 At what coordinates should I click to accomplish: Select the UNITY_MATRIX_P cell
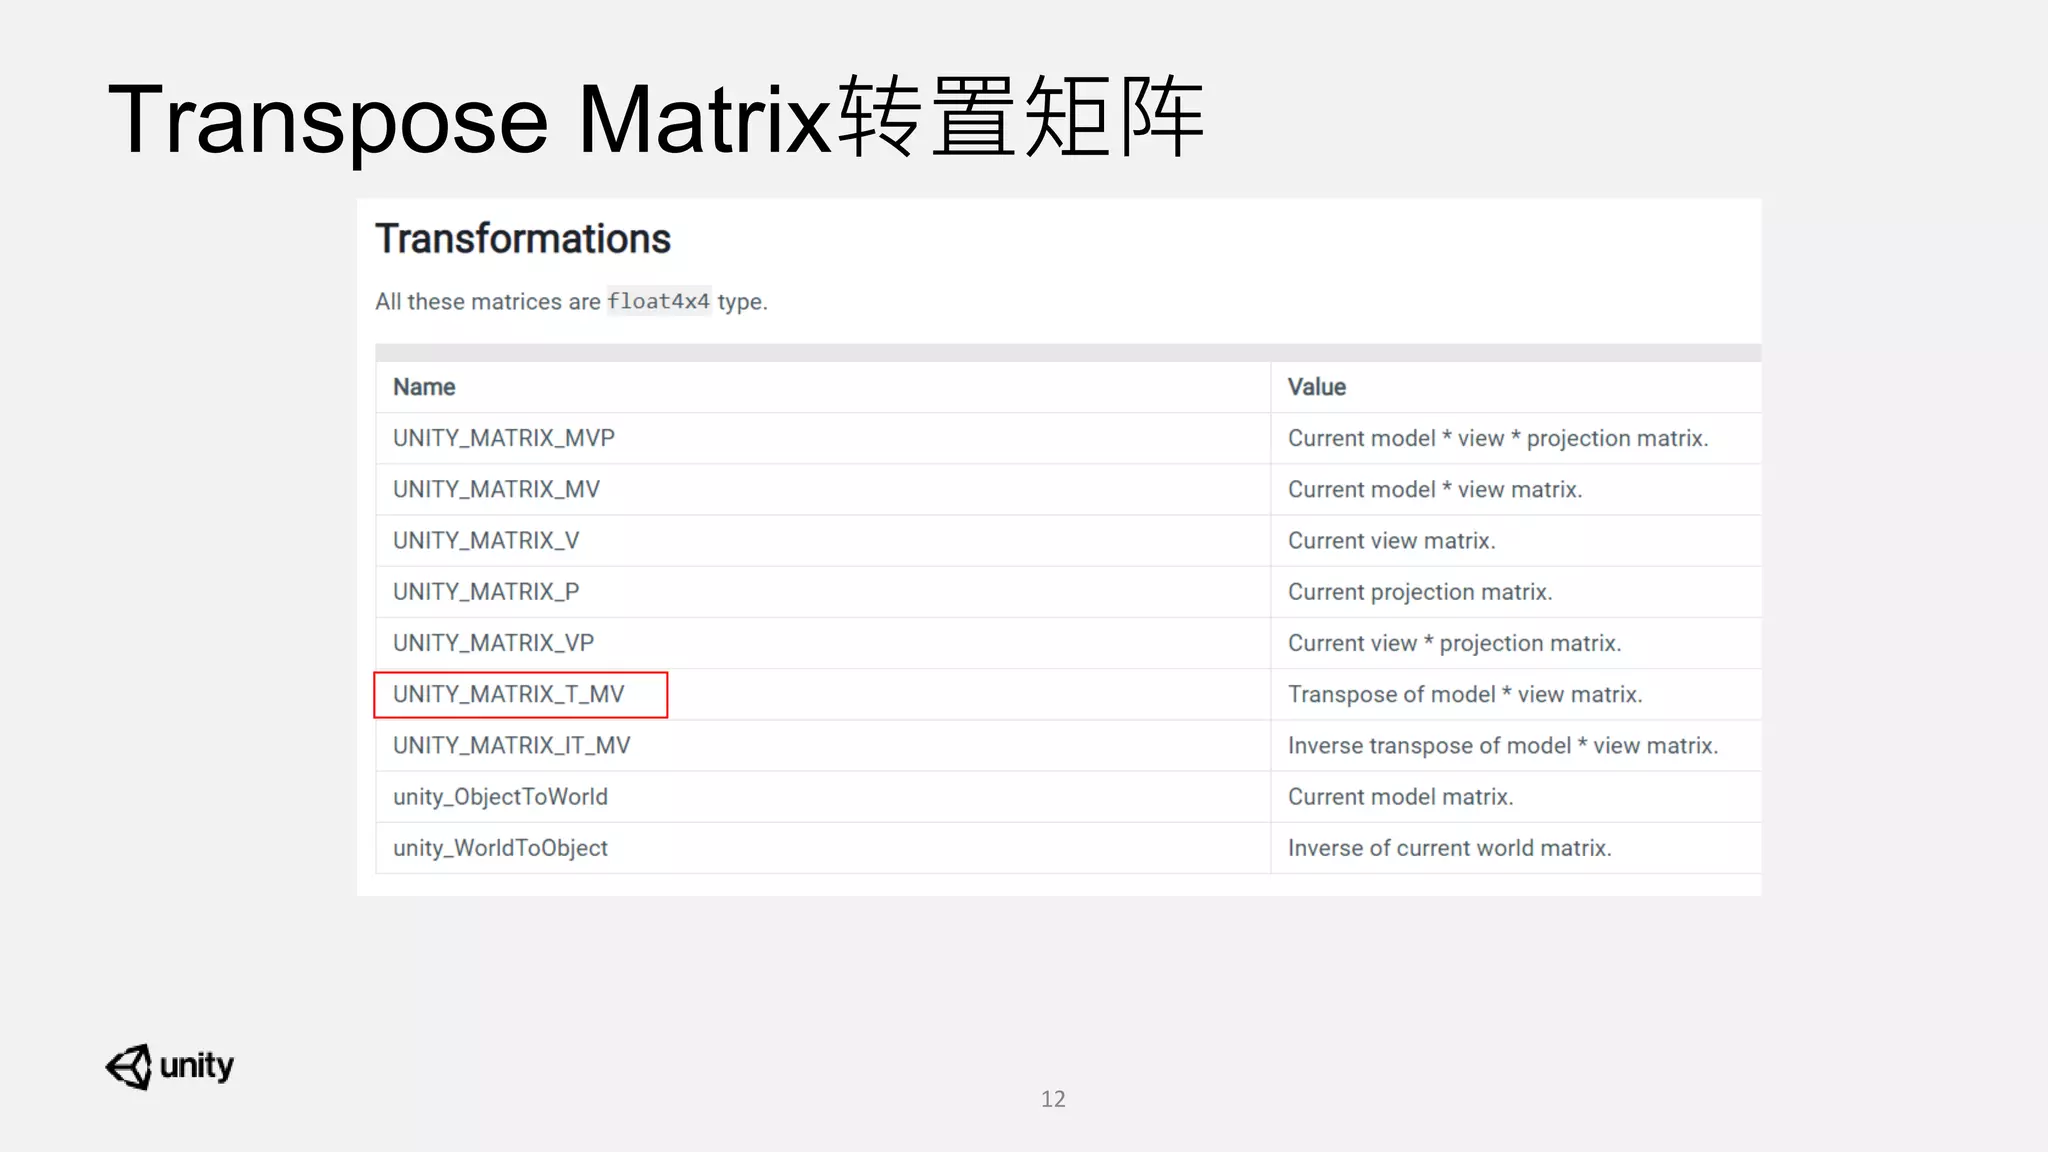pyautogui.click(x=486, y=592)
